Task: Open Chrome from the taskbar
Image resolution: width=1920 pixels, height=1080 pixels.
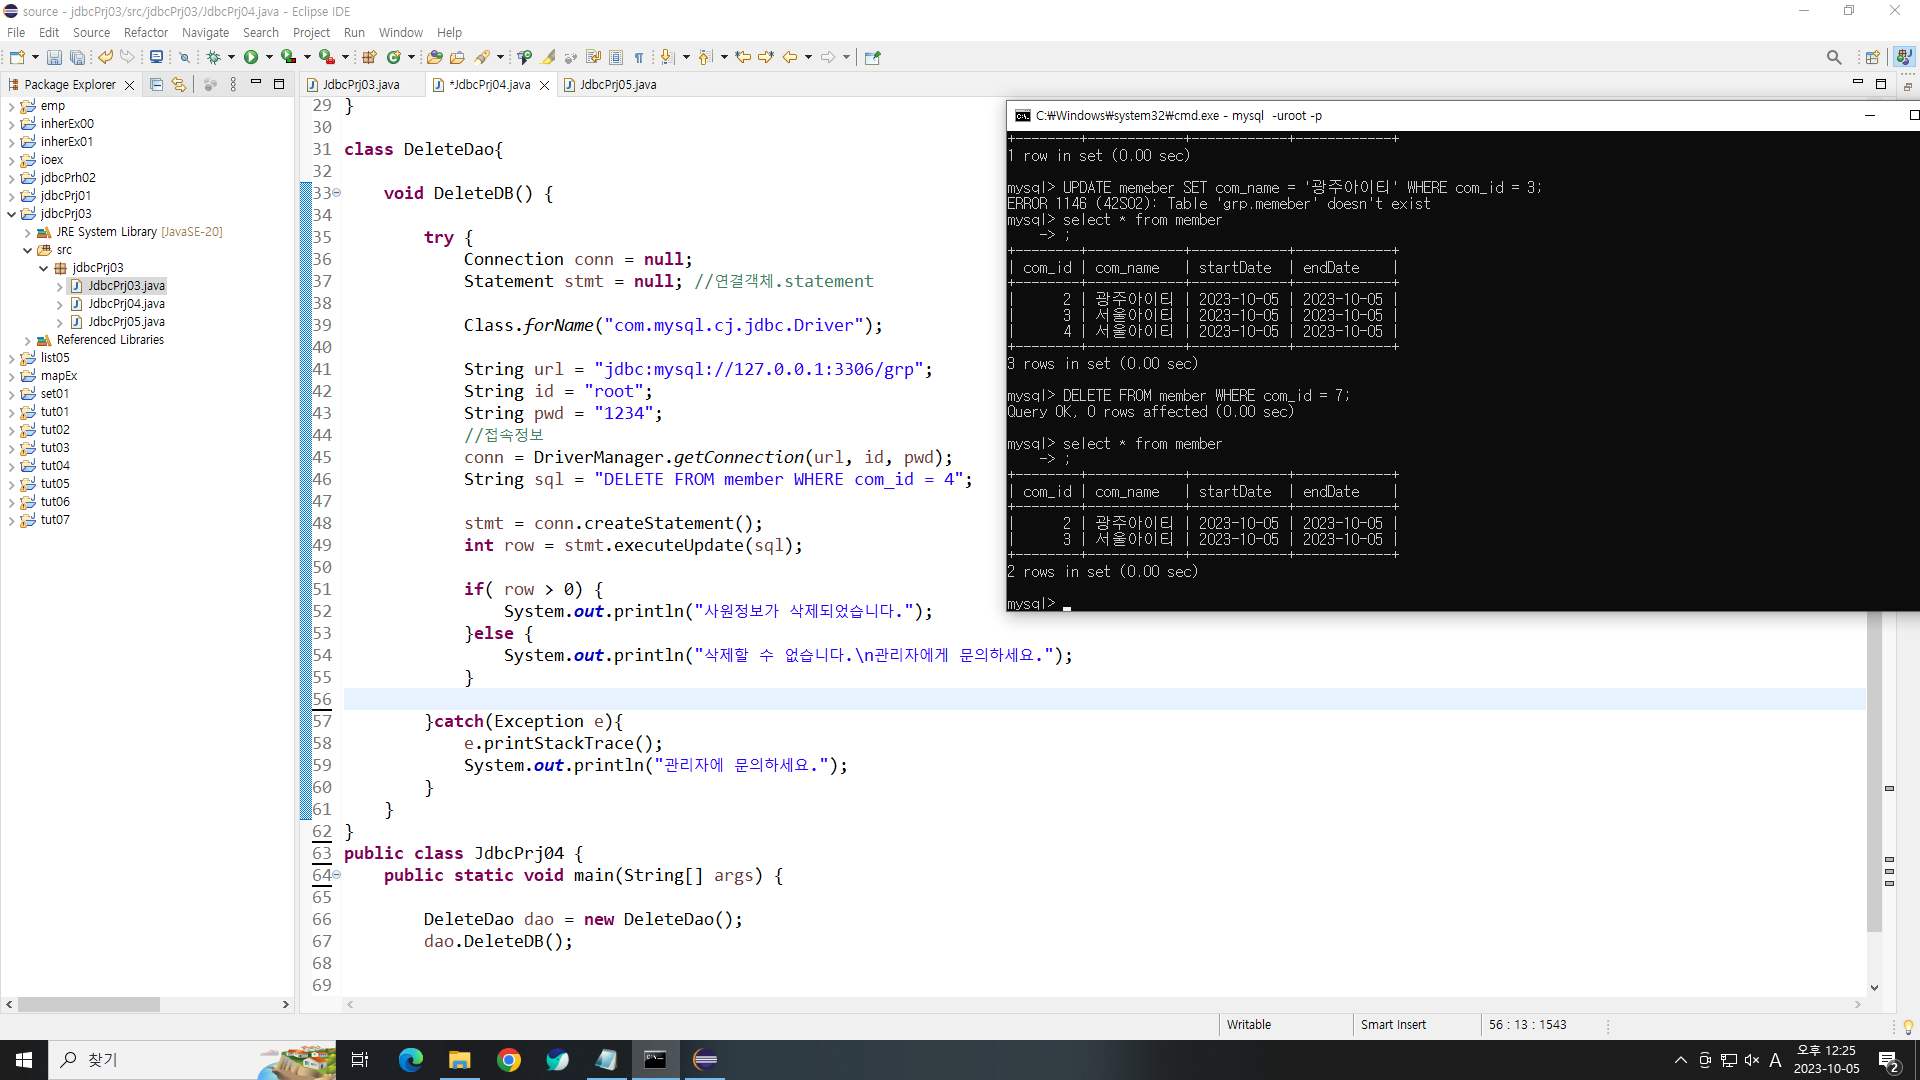Action: click(x=509, y=1060)
